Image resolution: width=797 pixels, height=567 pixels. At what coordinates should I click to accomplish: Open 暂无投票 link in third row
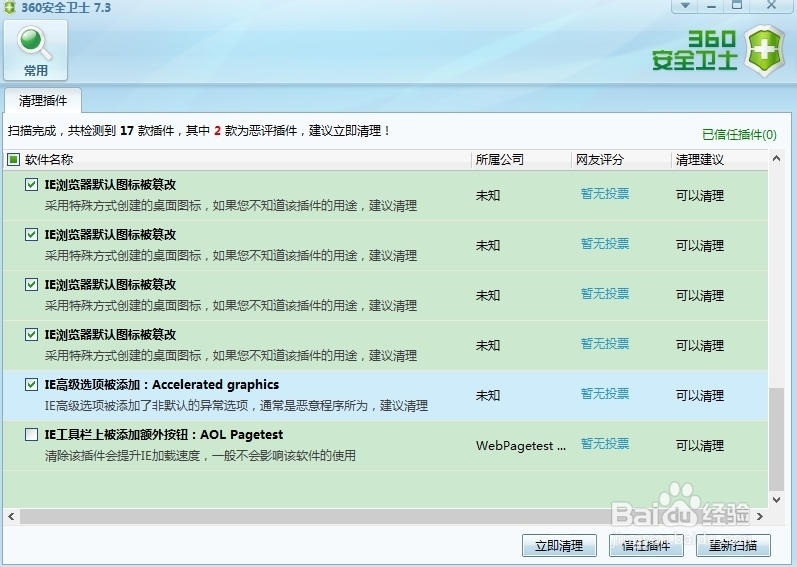pyautogui.click(x=605, y=294)
